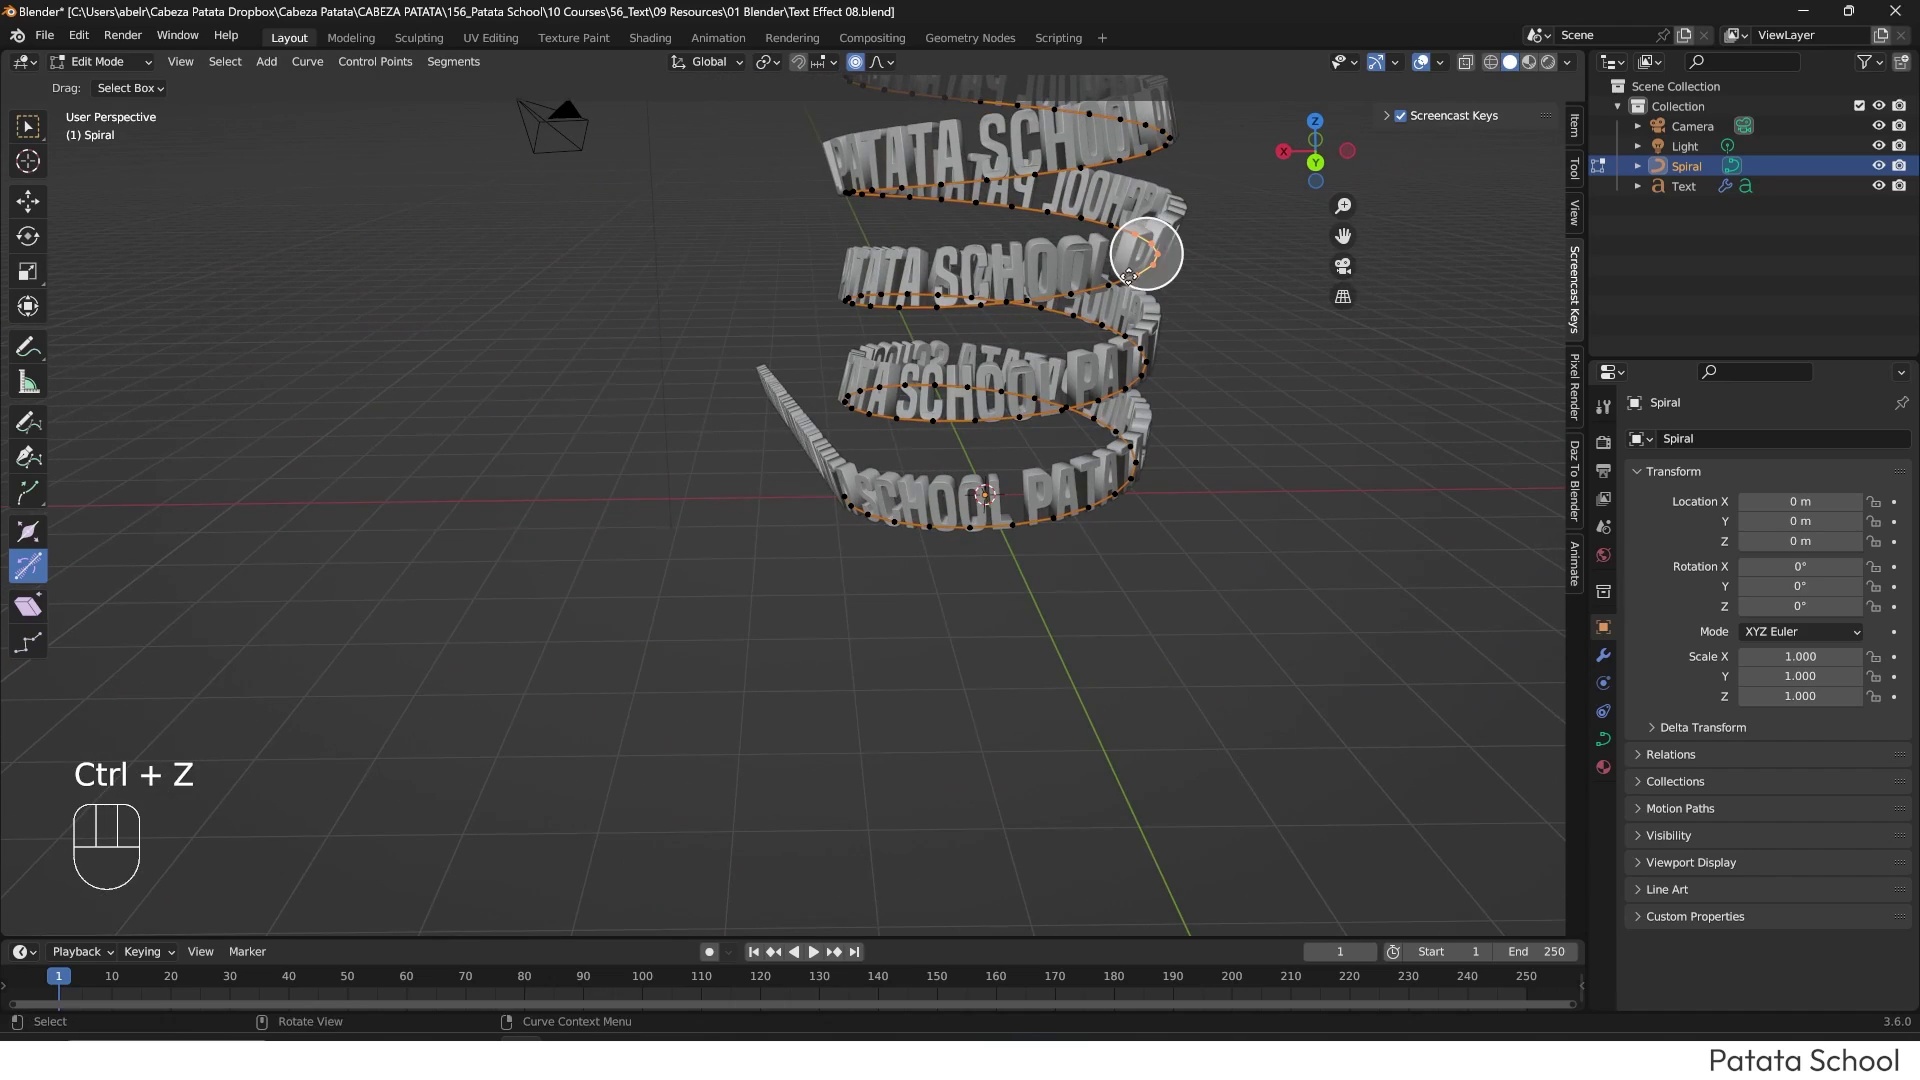
Task: Select the Annotate tool
Action: pyautogui.click(x=28, y=347)
